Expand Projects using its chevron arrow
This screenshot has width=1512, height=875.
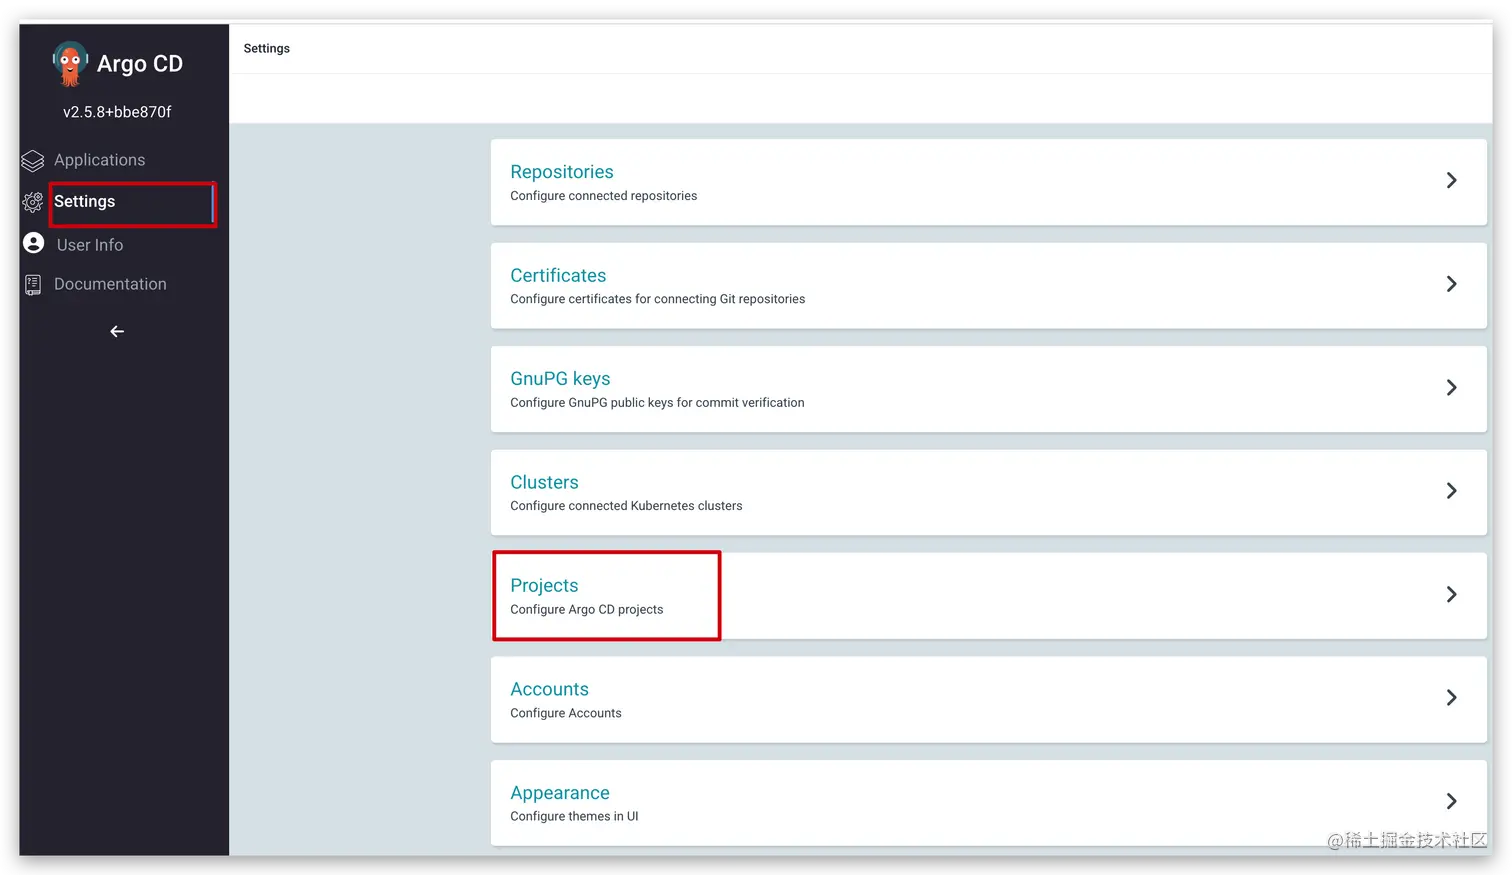click(x=1451, y=594)
